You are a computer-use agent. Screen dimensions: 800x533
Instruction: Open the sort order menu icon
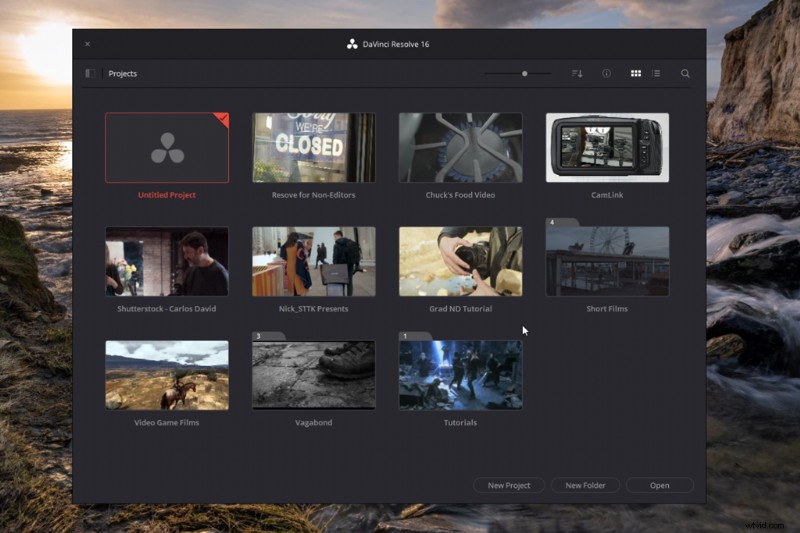(577, 73)
